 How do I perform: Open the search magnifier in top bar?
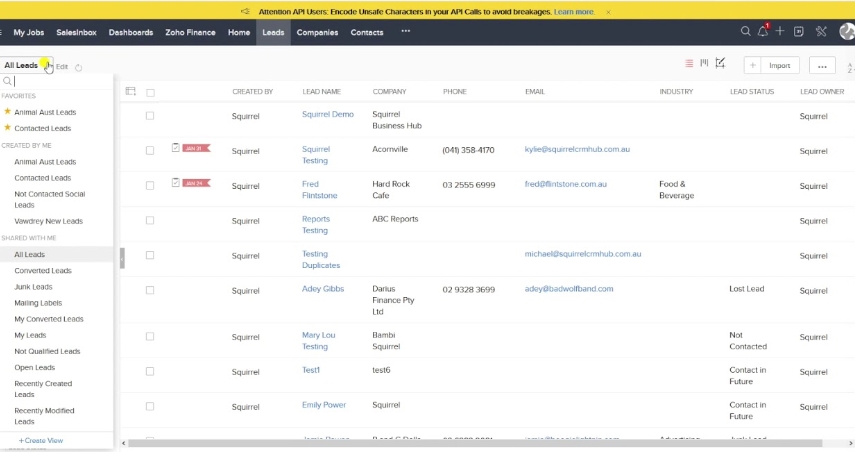(745, 32)
